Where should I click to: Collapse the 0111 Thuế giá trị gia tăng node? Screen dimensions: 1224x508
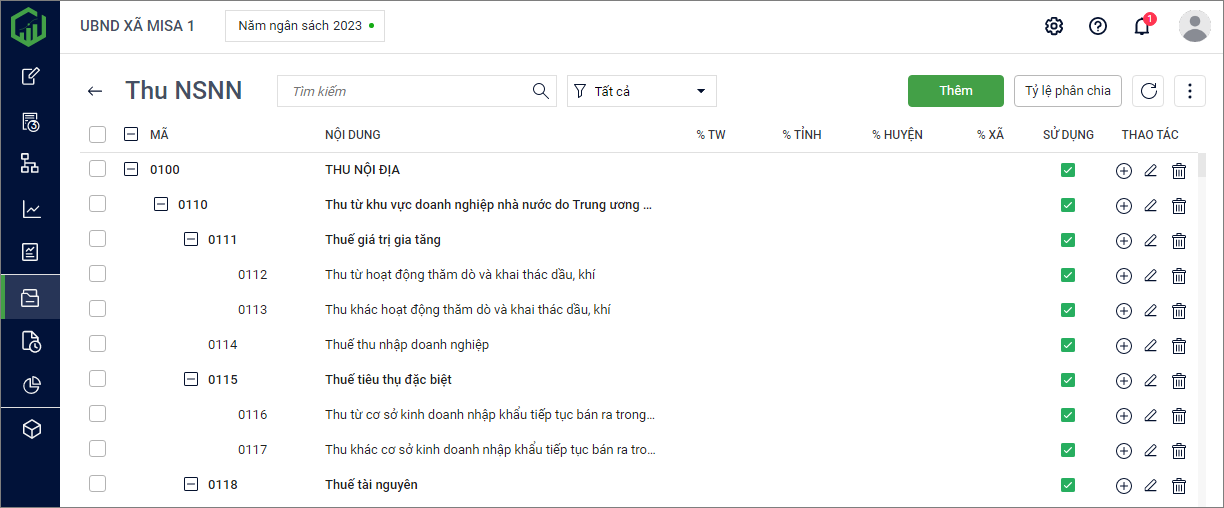click(191, 239)
